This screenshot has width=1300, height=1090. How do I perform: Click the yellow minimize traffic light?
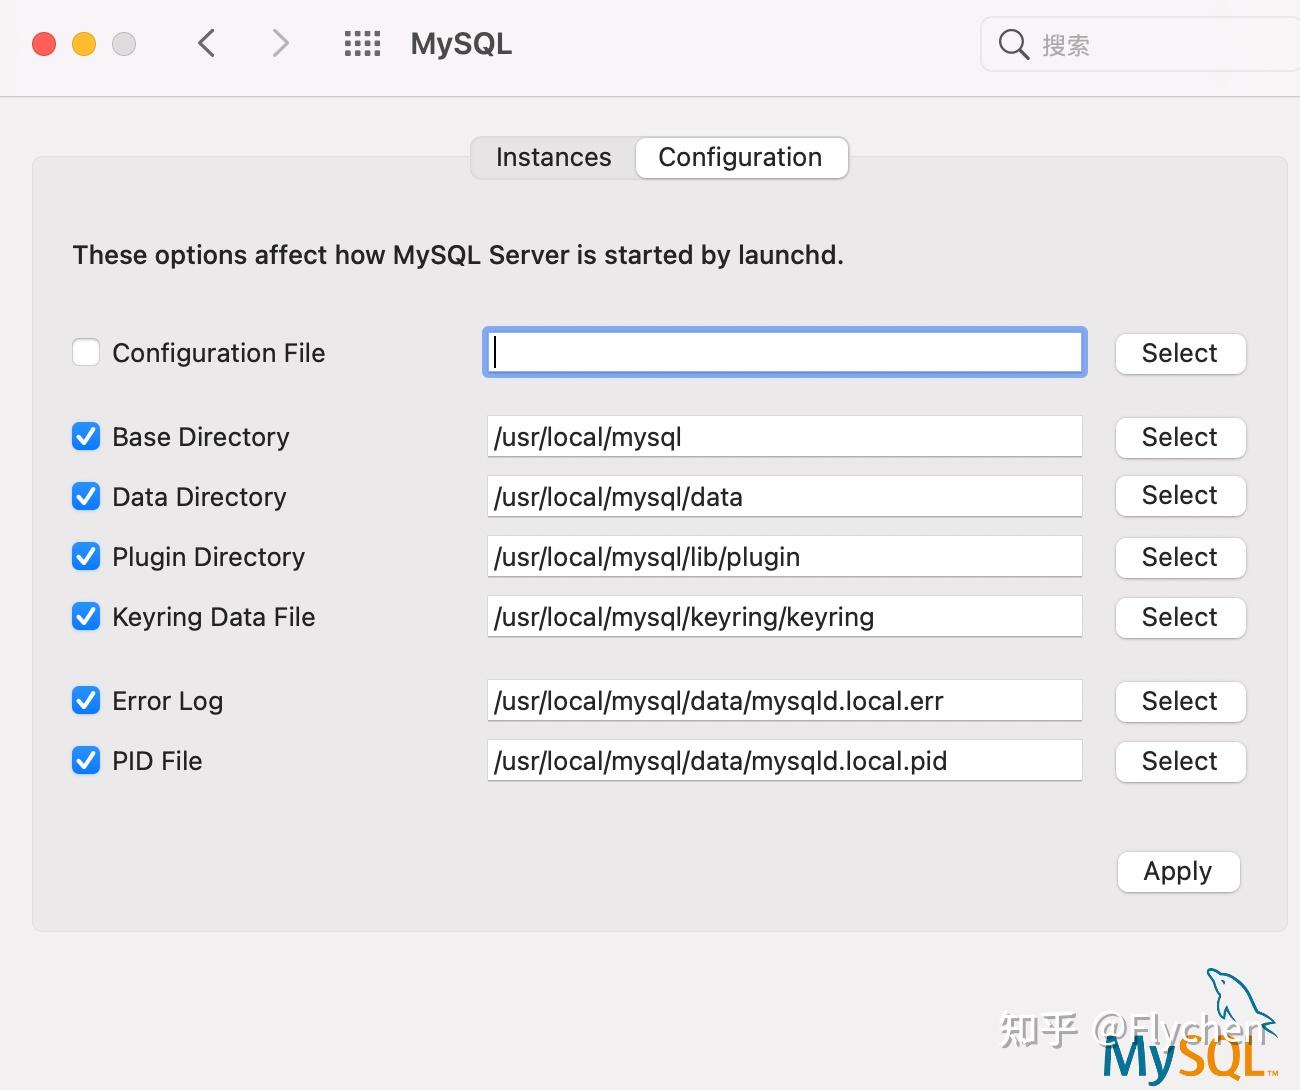[x=84, y=44]
